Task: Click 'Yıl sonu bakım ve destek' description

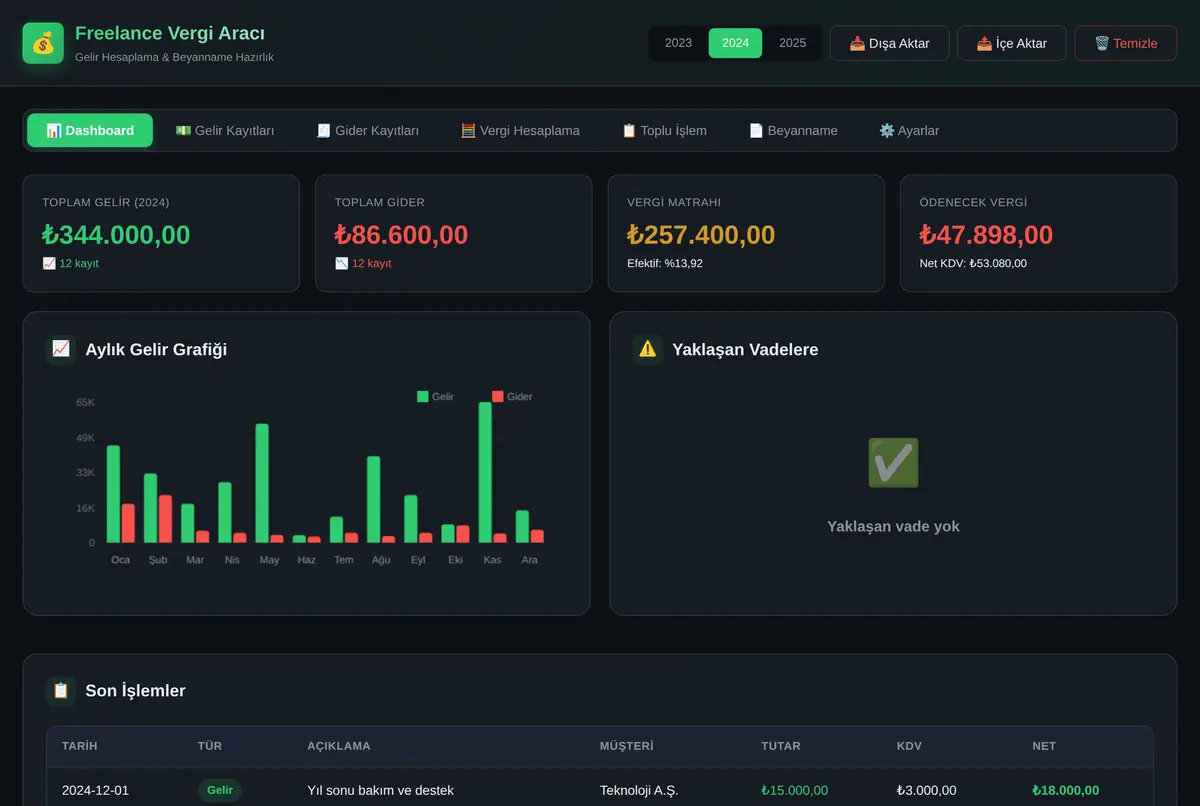Action: tap(380, 790)
